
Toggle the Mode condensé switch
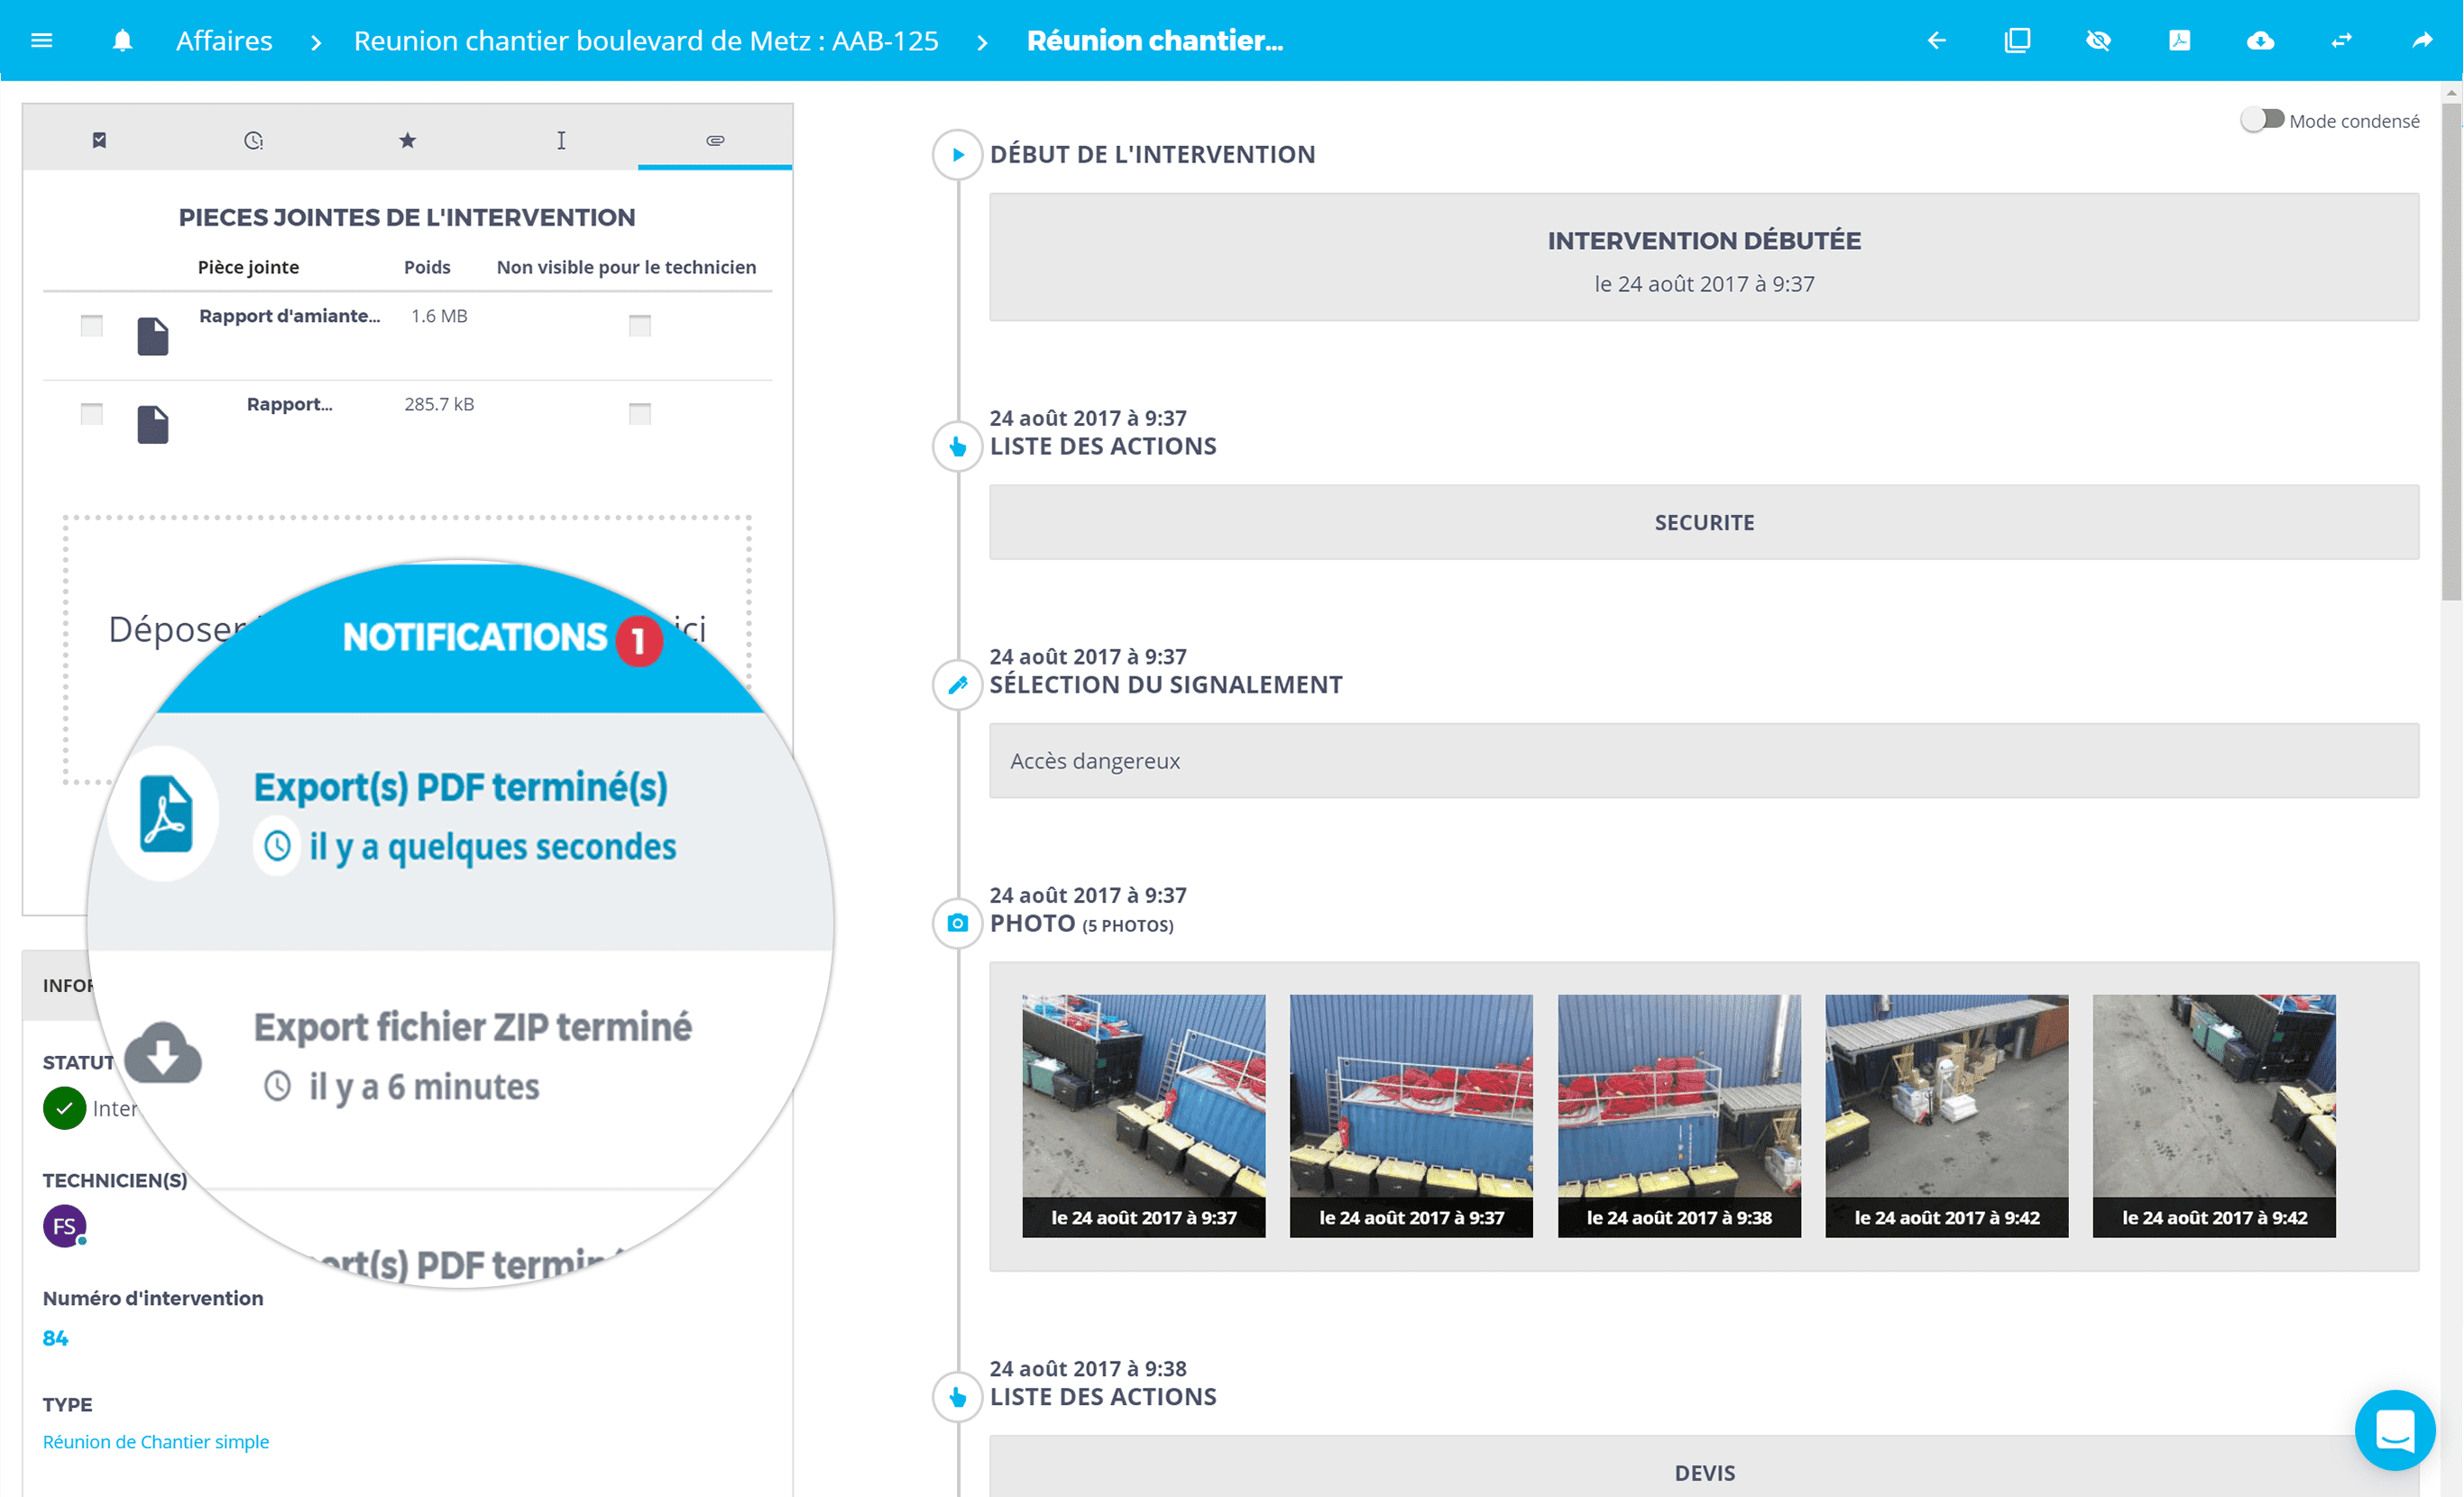(x=2257, y=122)
